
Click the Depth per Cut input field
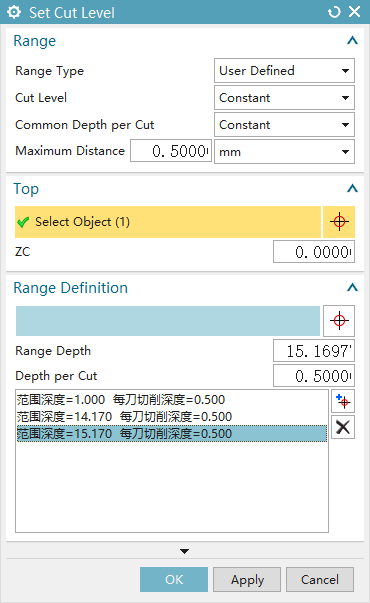314,376
